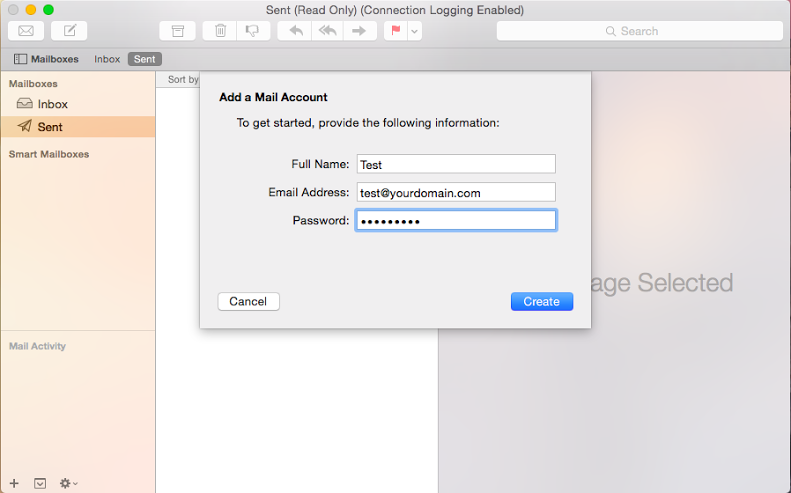The width and height of the screenshot is (791, 493).
Task: Click the Reply All double-arrow icon
Action: point(326,31)
